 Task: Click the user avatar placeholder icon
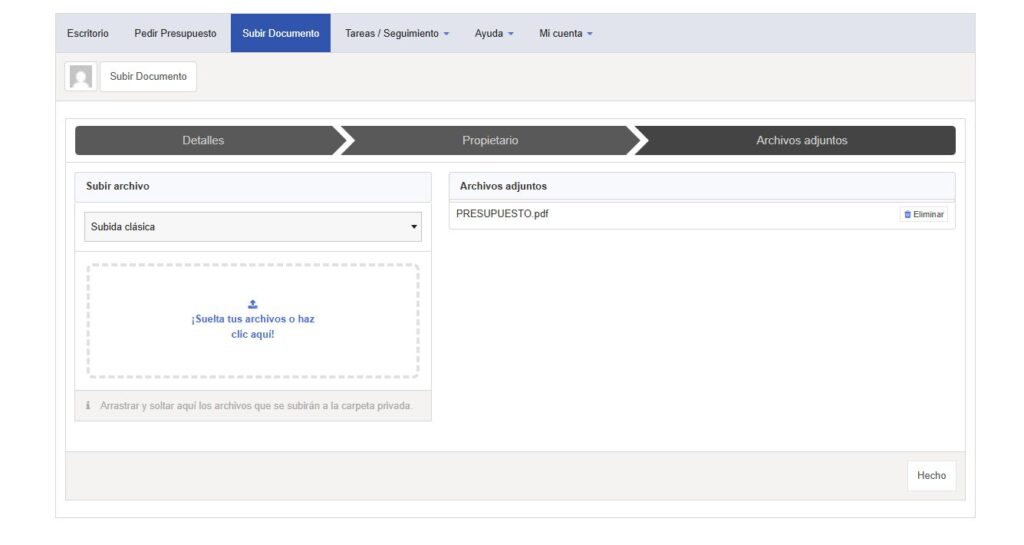click(81, 76)
